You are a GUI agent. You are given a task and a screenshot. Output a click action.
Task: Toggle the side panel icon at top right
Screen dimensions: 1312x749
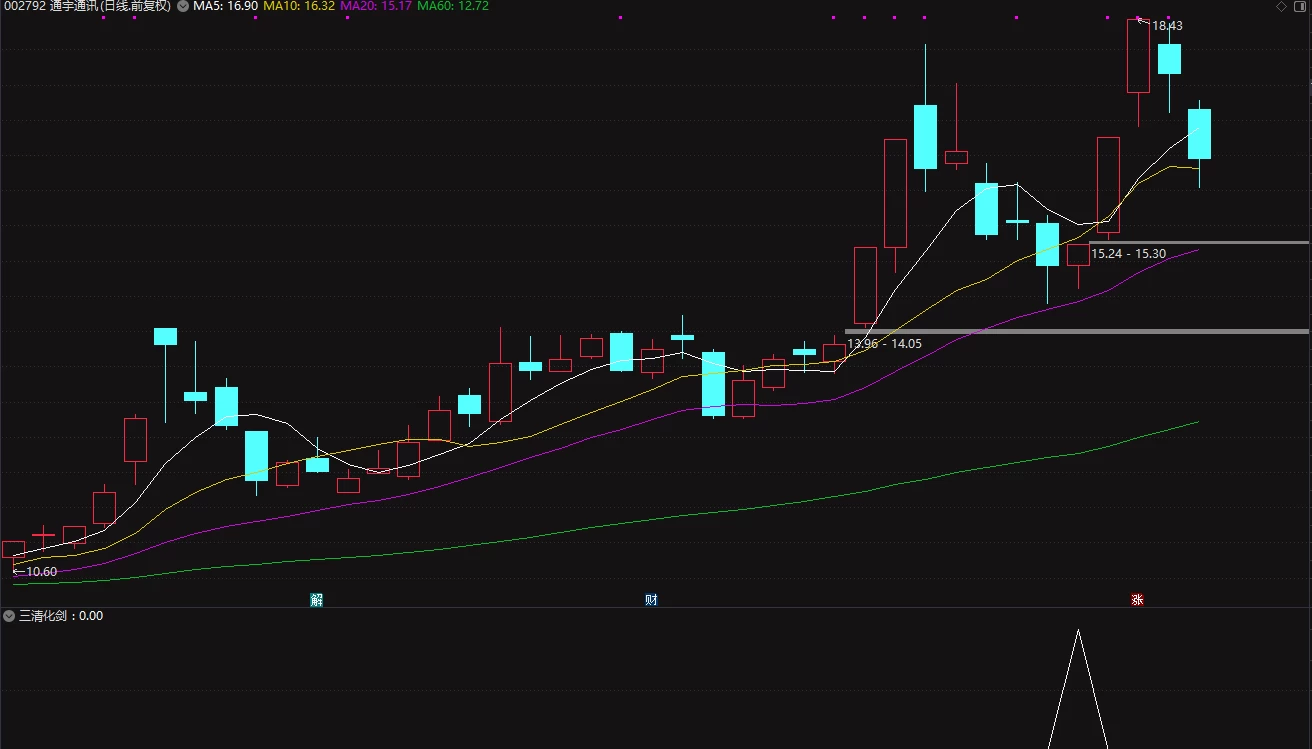coord(1300,6)
